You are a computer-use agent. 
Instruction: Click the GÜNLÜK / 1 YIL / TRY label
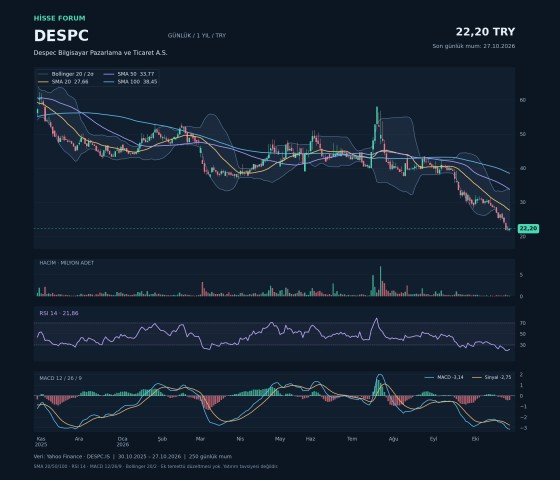click(x=197, y=35)
